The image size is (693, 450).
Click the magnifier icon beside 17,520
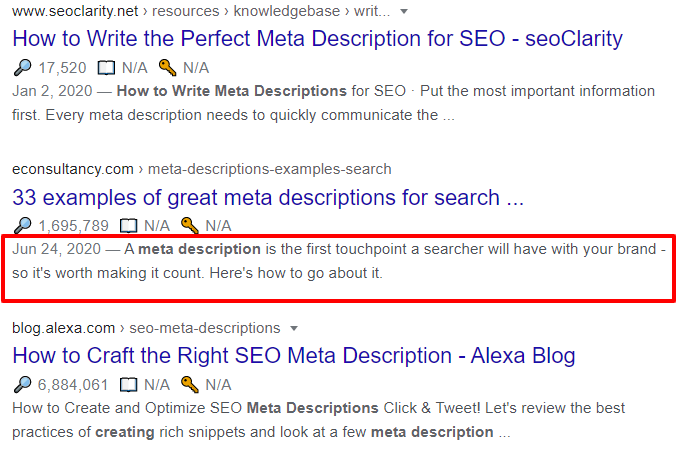[x=23, y=68]
